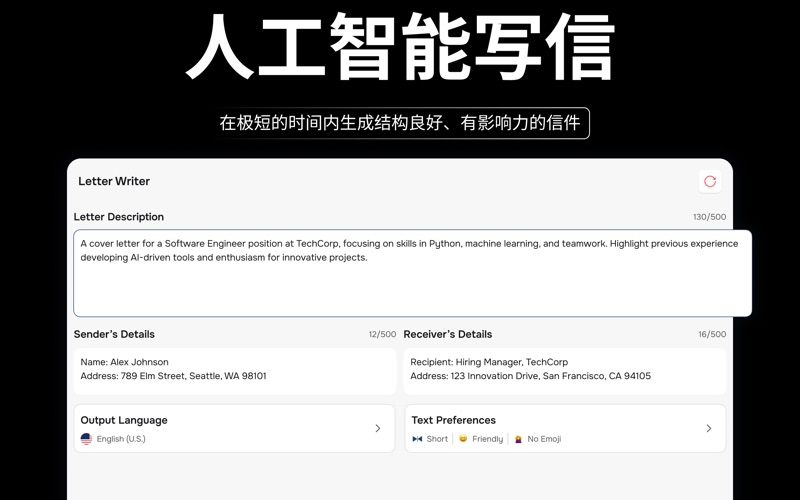
Task: Click the Sender's Details field with Alex Johnson
Action: click(x=235, y=371)
